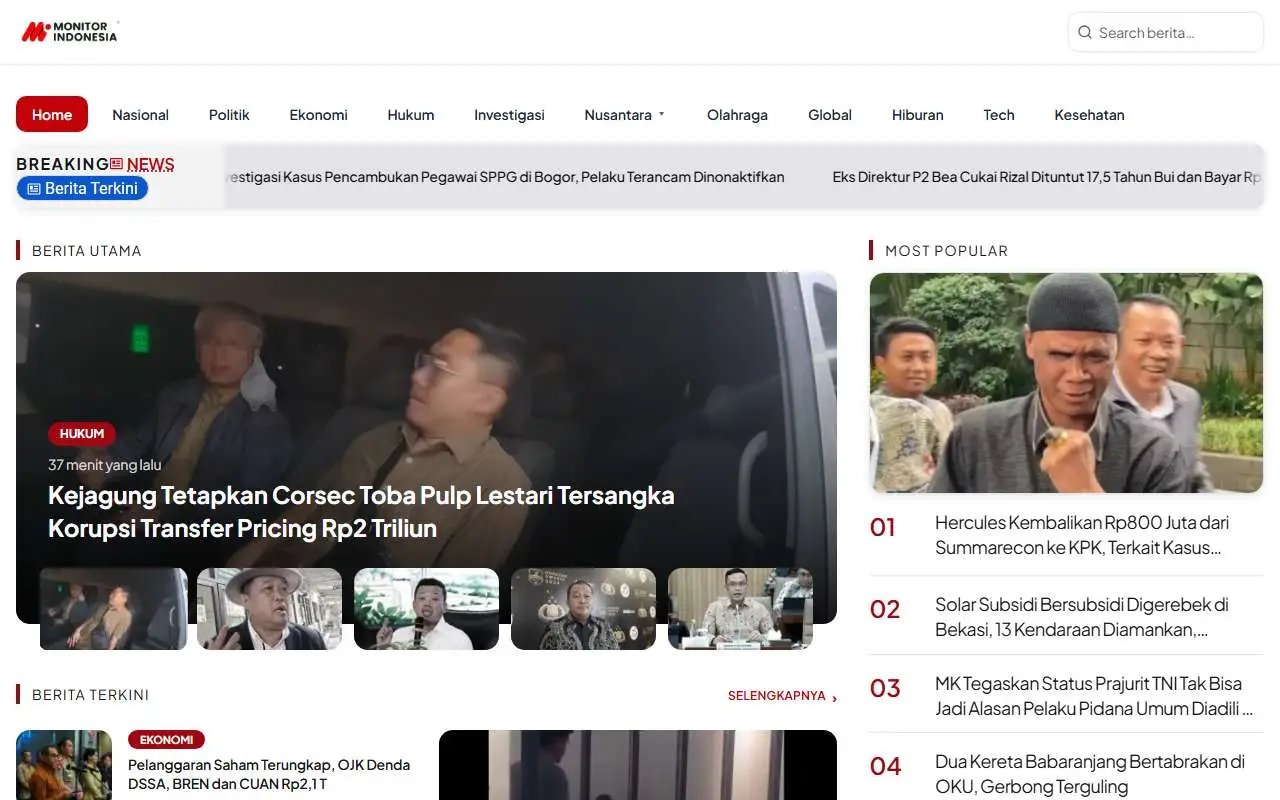Open the Tech section
Screen dimensions: 1280x800
pyautogui.click(x=999, y=115)
